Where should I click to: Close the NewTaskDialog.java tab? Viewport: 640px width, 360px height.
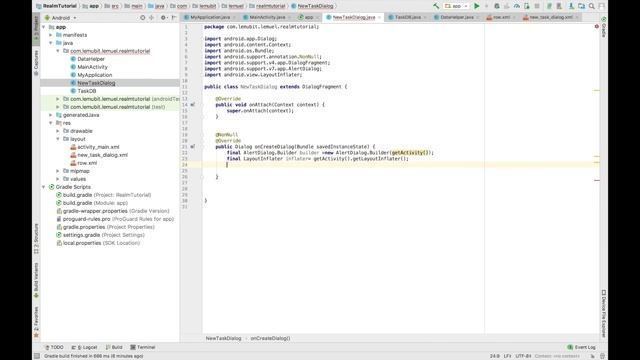click(x=379, y=18)
